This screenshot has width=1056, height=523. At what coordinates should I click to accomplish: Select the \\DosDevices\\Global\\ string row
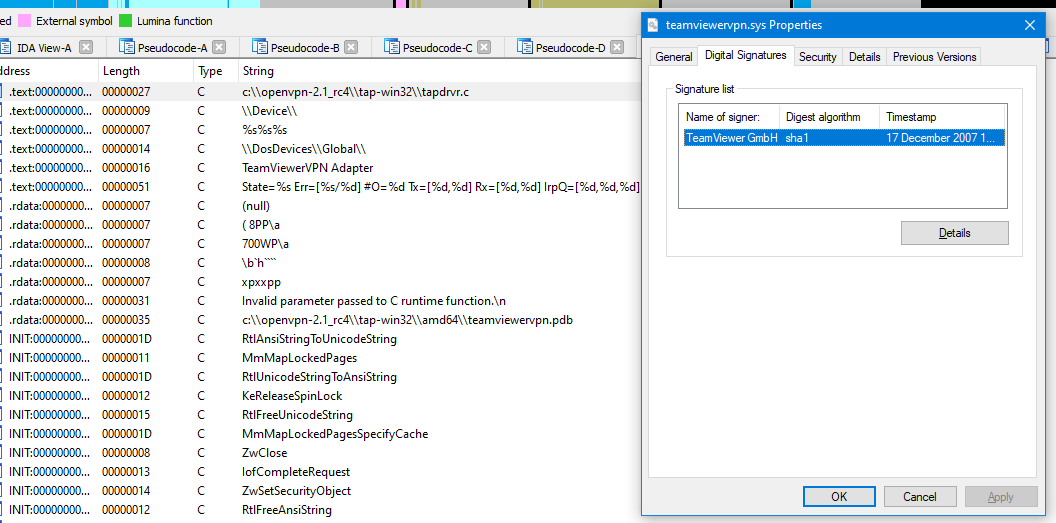tap(320, 148)
